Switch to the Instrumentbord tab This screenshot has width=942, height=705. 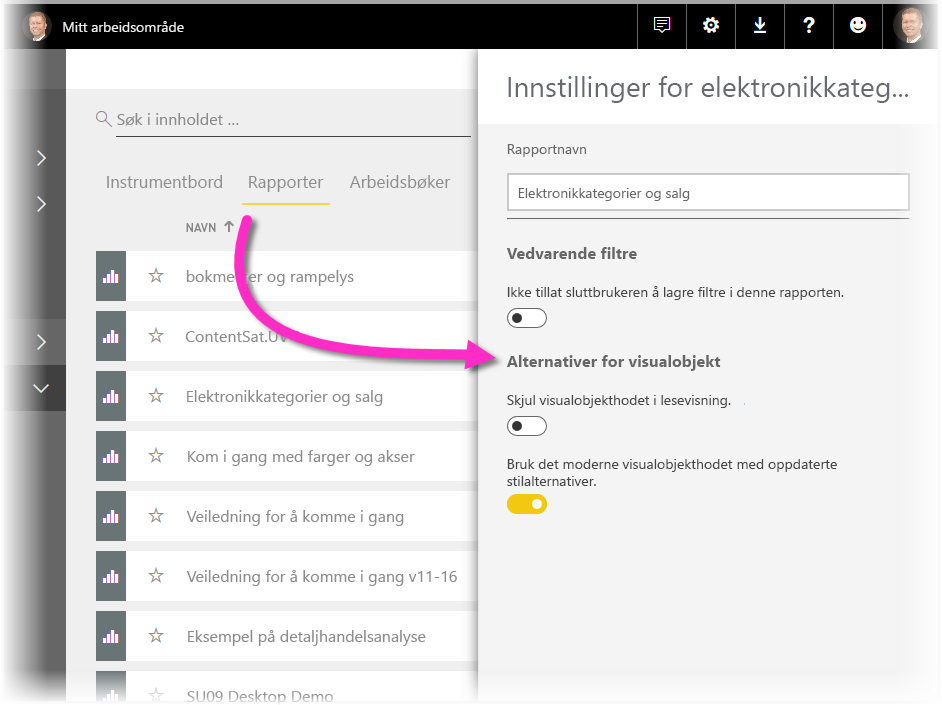click(x=164, y=182)
